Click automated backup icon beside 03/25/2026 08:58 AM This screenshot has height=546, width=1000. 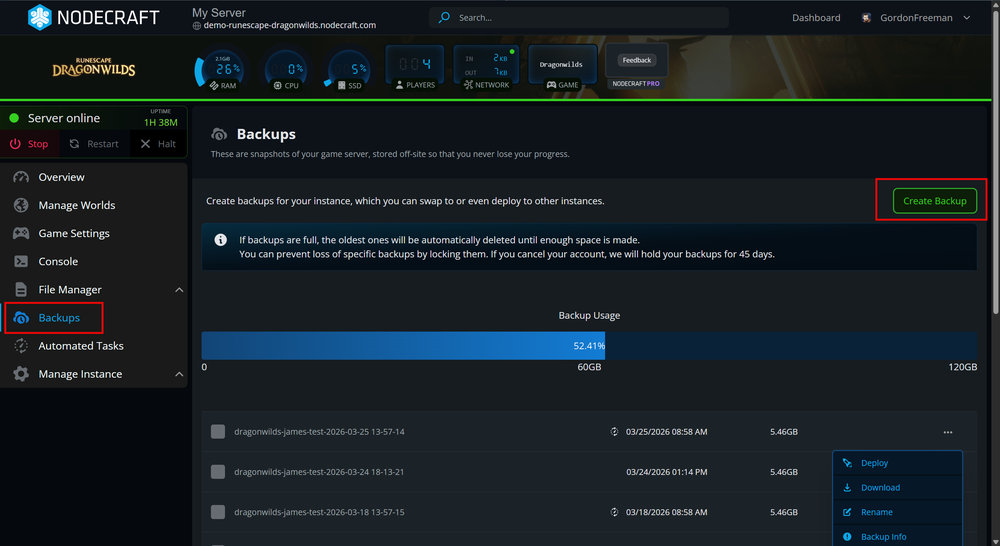coord(614,432)
